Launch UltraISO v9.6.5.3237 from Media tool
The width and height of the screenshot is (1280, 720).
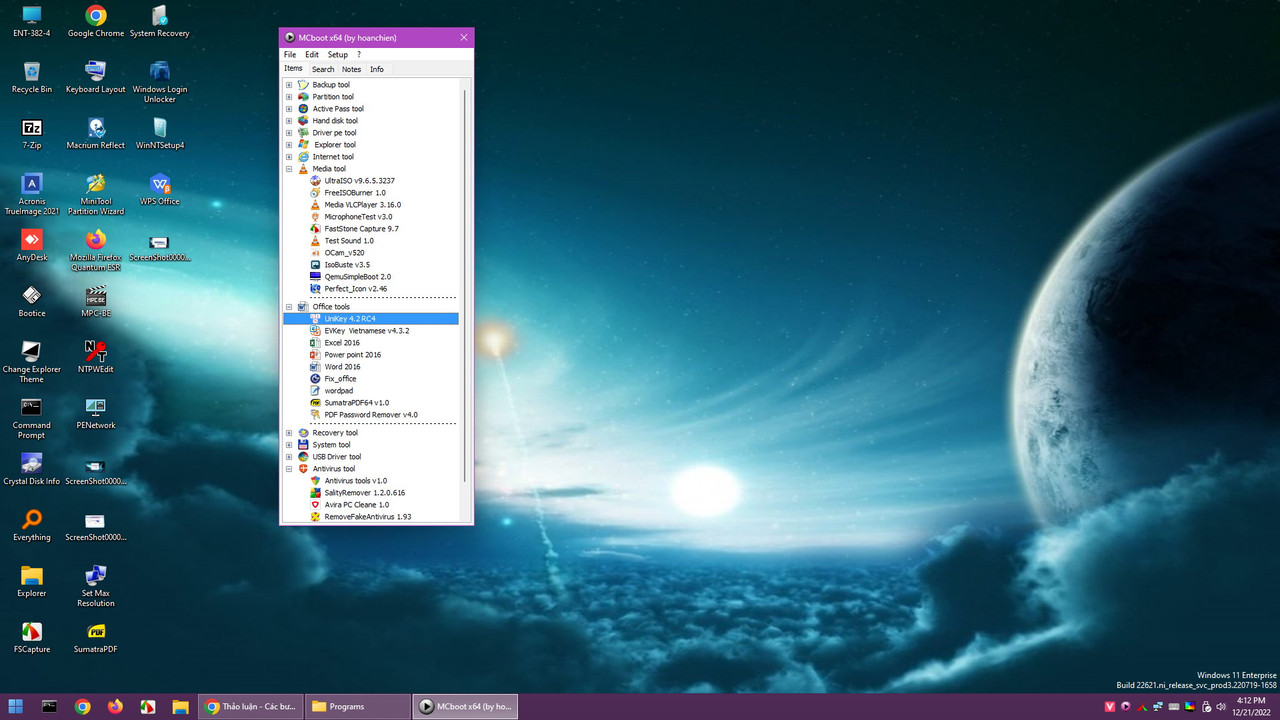coord(357,180)
